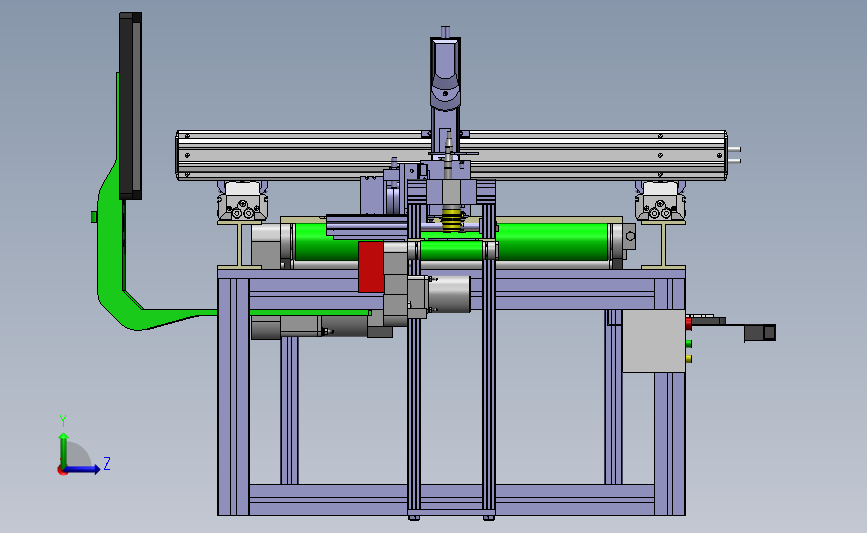Select the black monitor panel on the green arm
Viewport: 867px width, 533px height.
pos(130,106)
